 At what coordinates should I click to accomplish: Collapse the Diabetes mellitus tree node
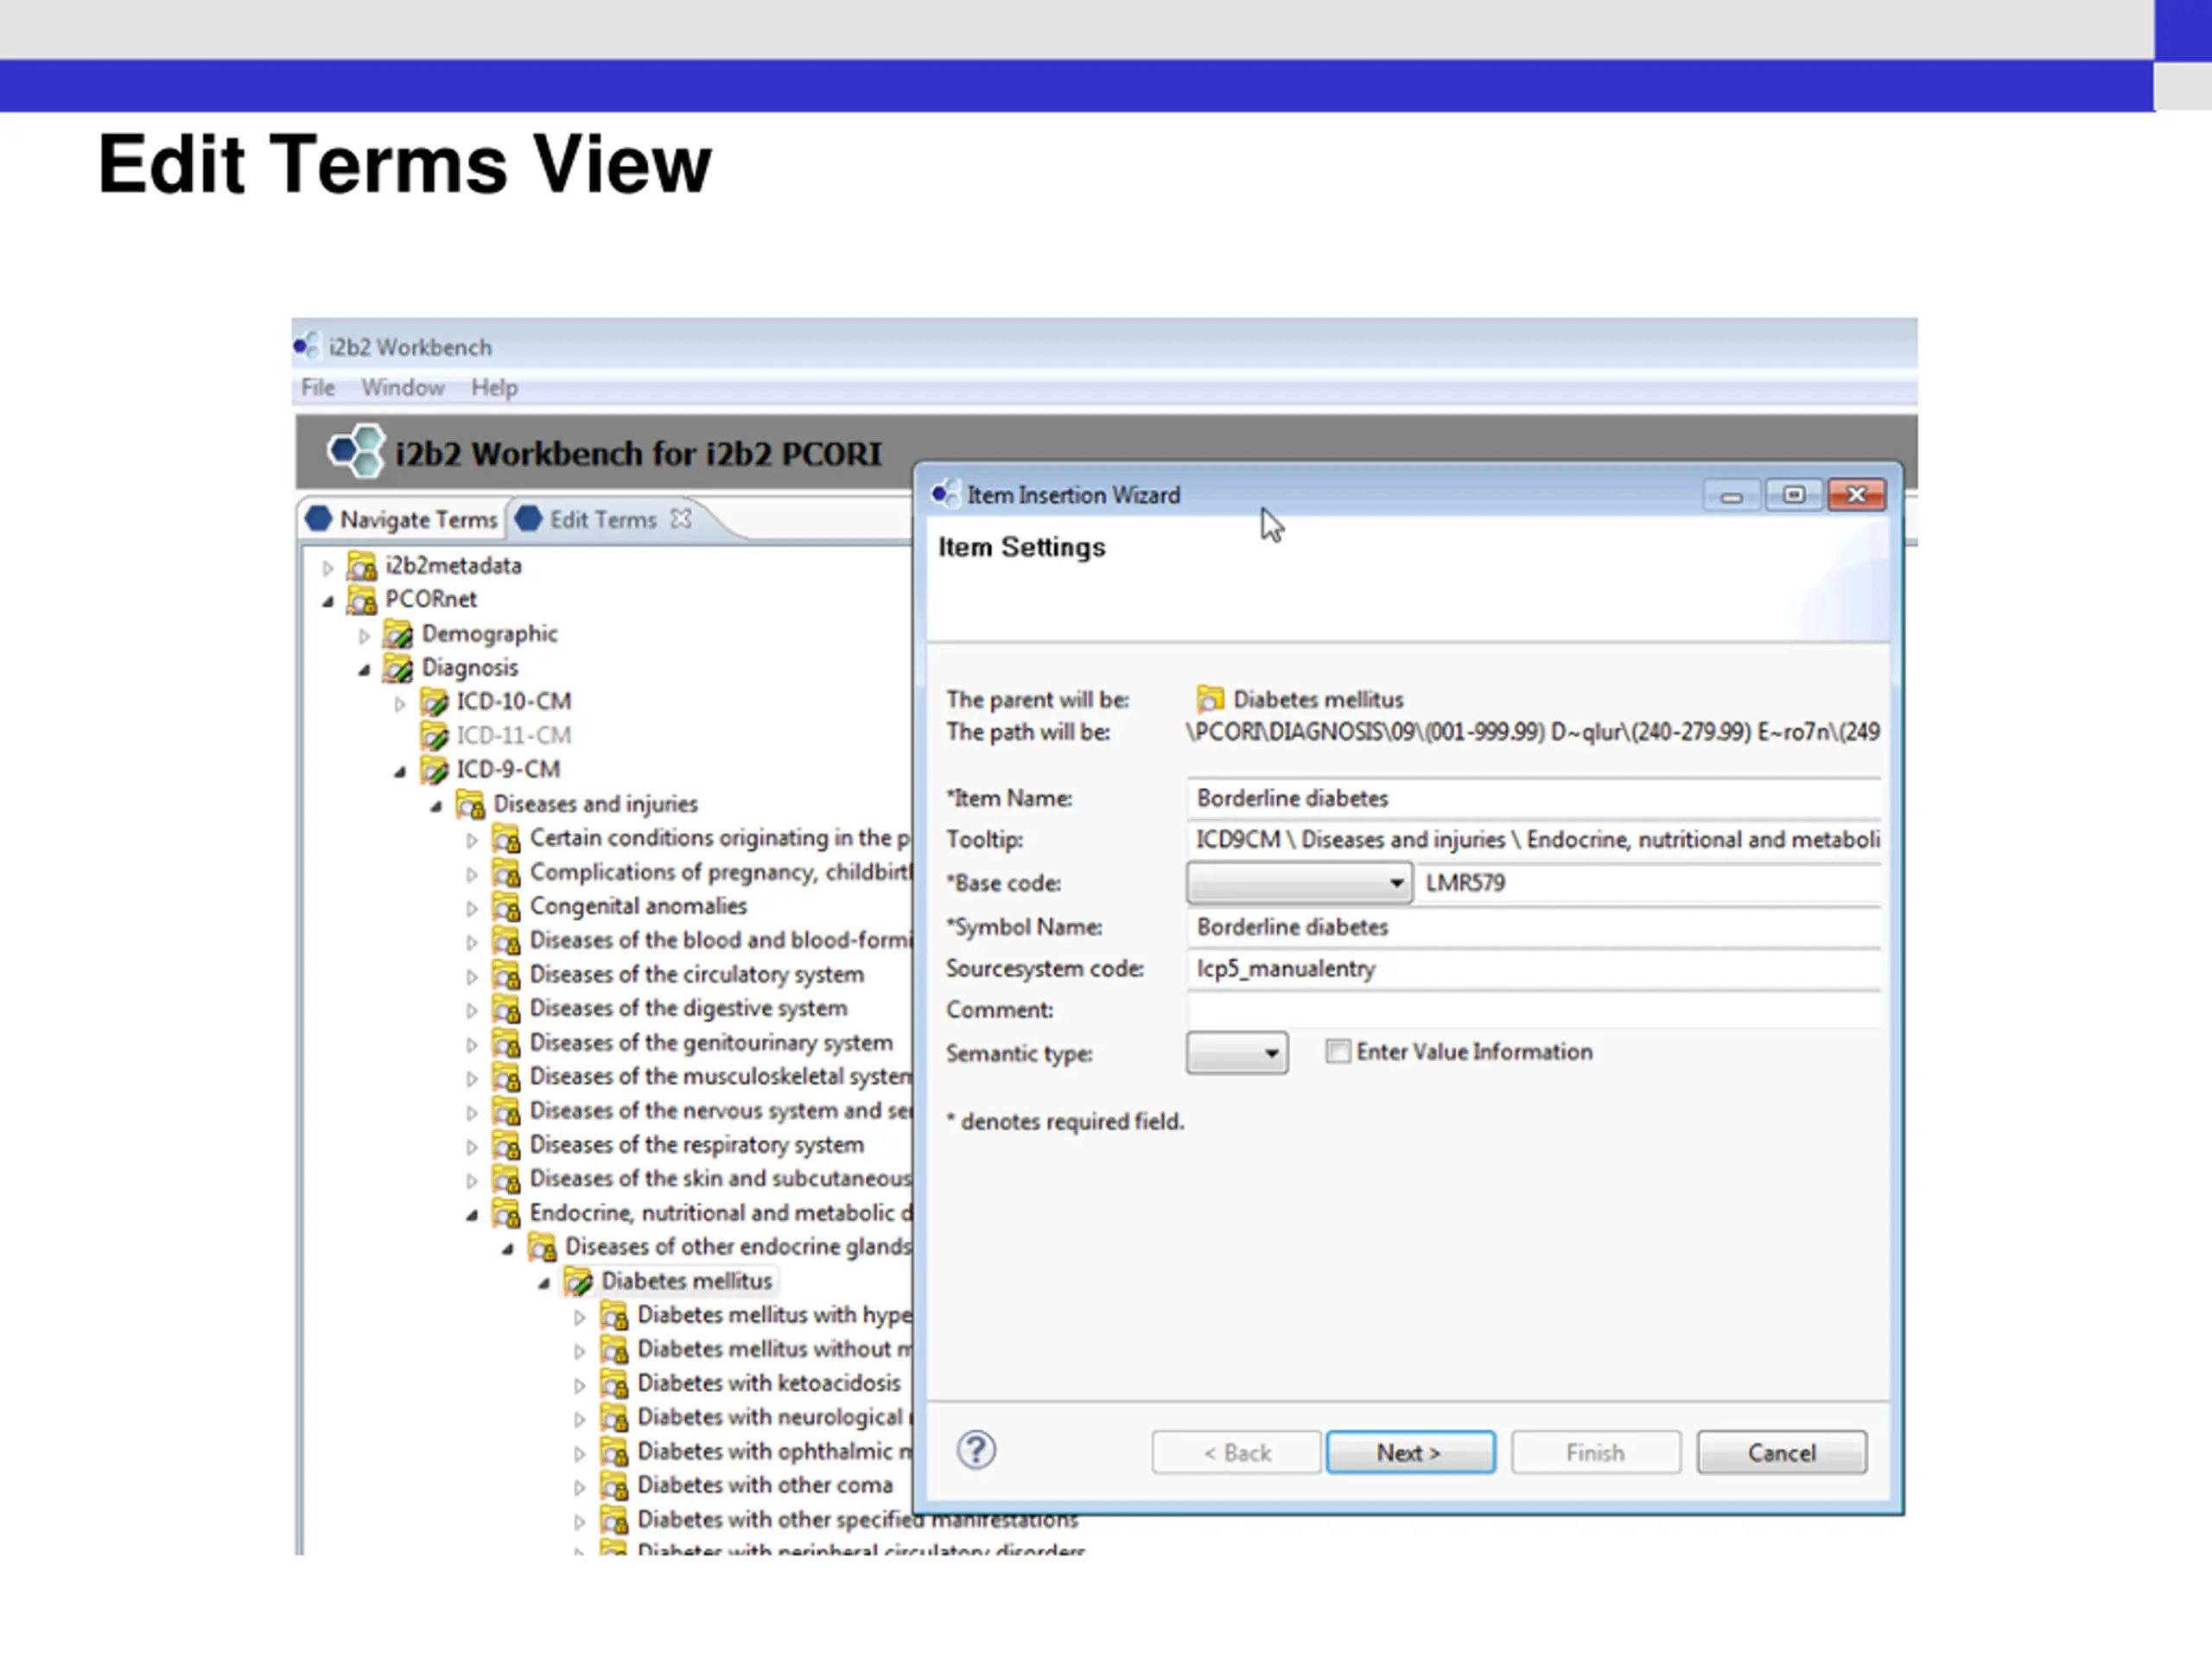pyautogui.click(x=544, y=1284)
